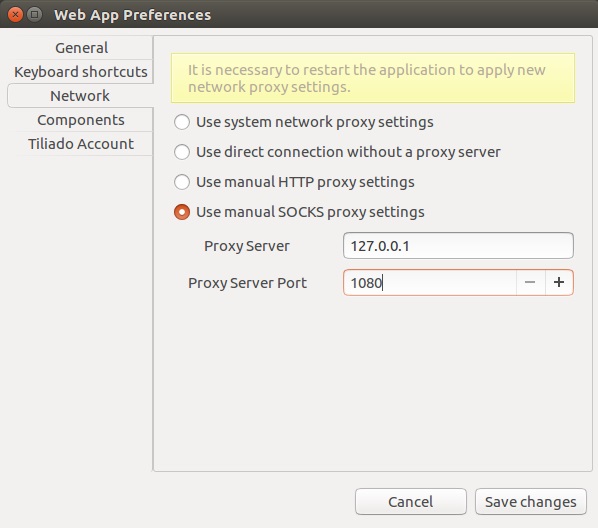Go to Tiliado Account tab

(80, 144)
